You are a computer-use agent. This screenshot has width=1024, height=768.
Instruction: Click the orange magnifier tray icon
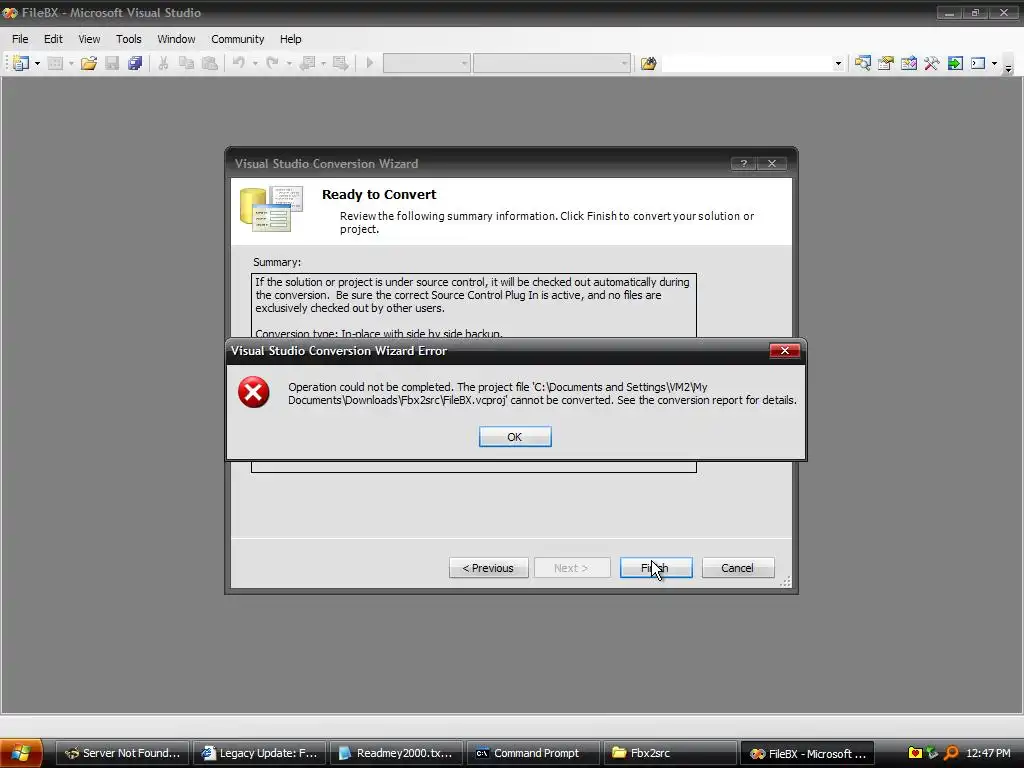pos(952,753)
